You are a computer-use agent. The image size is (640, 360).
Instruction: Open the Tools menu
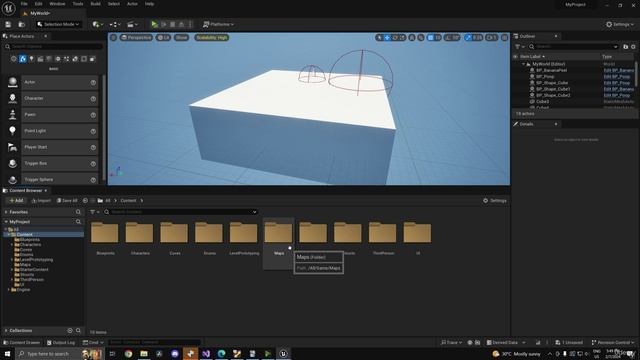coord(78,4)
